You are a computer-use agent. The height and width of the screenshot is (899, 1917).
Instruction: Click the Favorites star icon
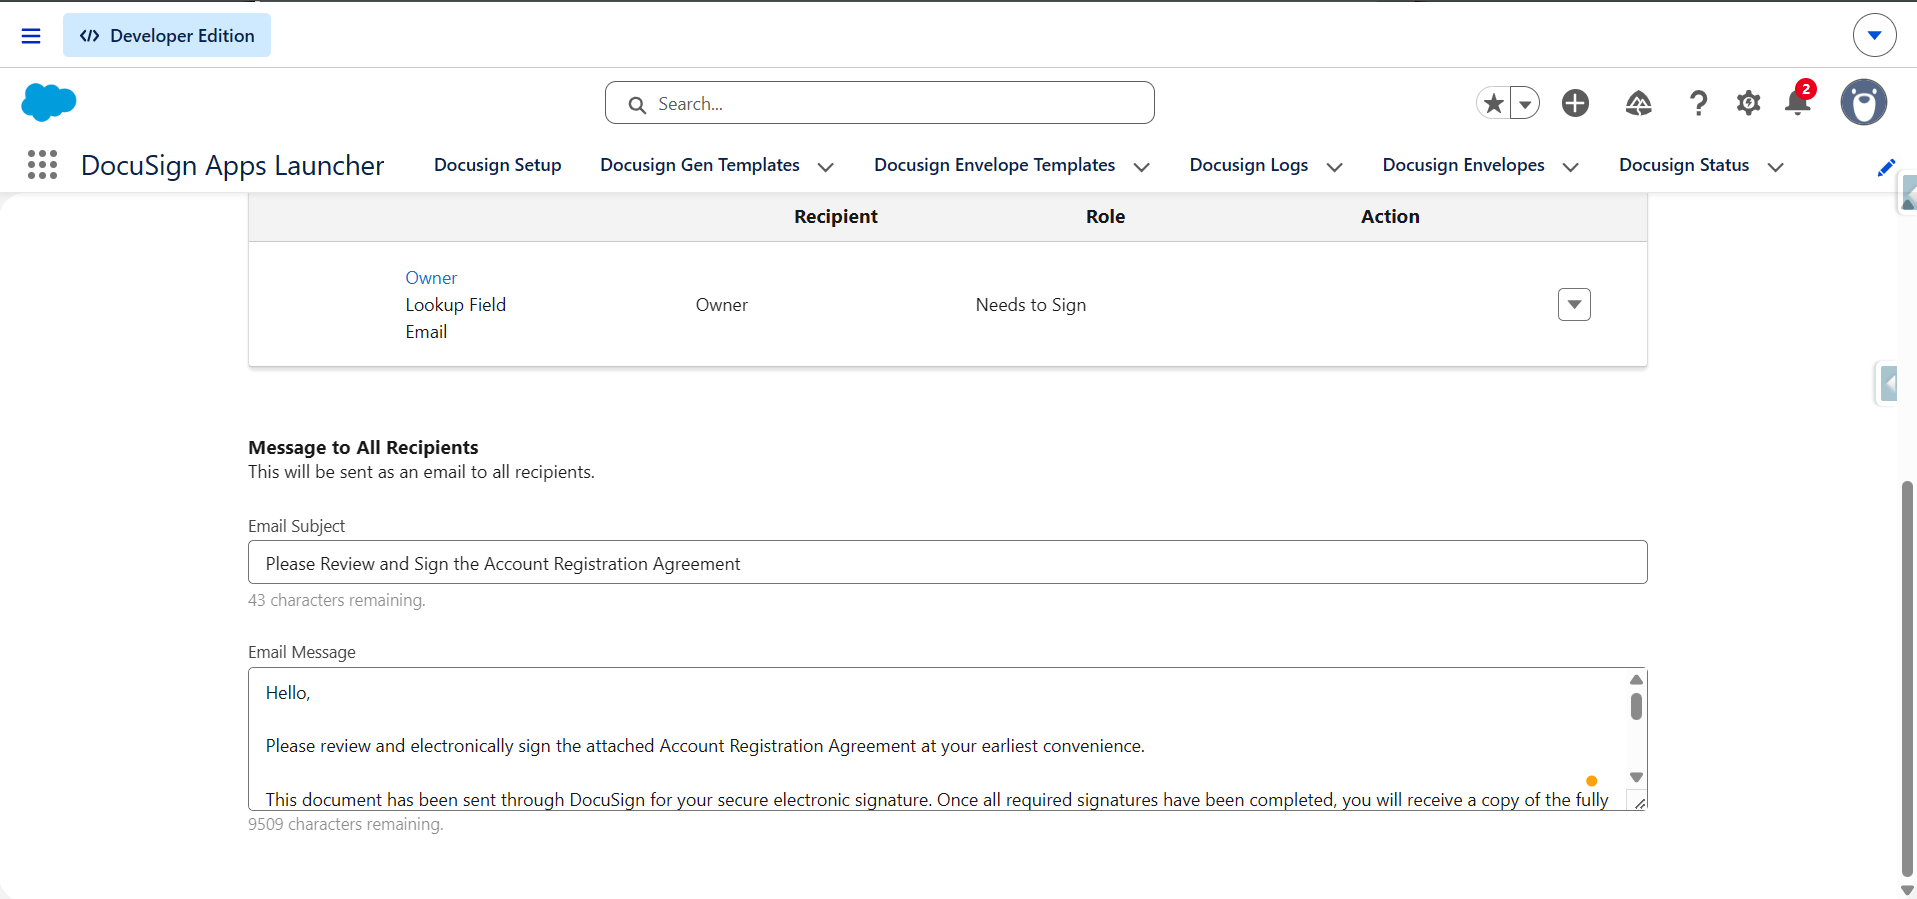click(1494, 103)
